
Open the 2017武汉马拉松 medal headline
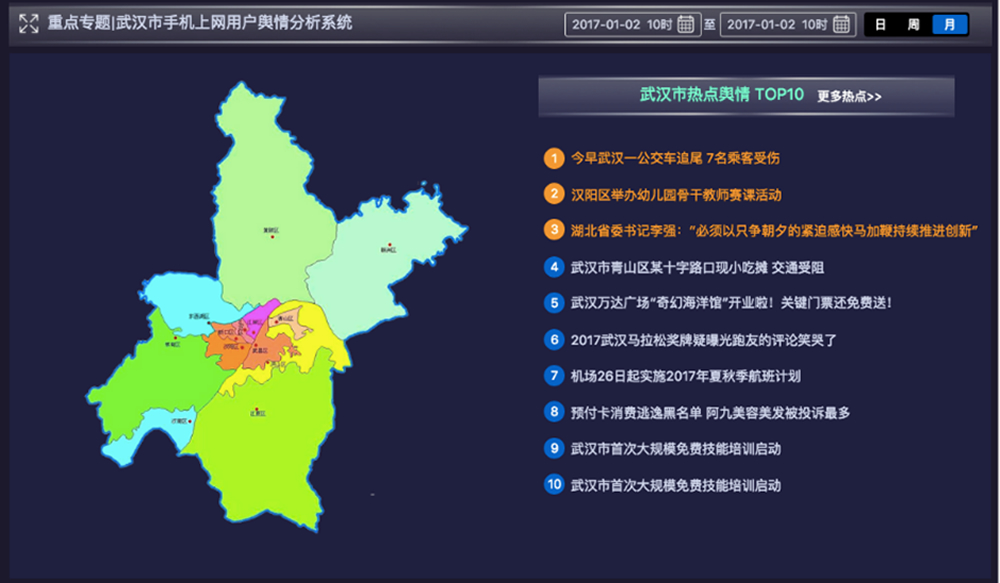[703, 340]
